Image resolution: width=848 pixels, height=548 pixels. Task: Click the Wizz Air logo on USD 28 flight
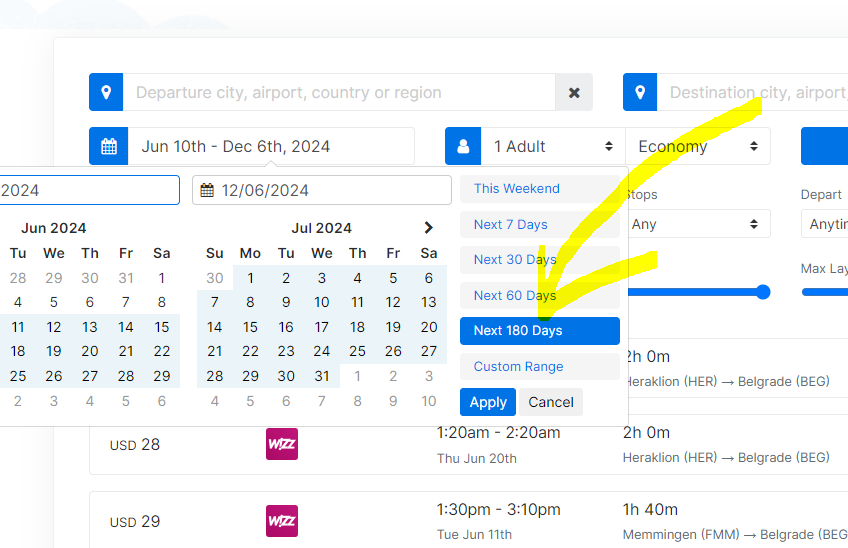[282, 444]
